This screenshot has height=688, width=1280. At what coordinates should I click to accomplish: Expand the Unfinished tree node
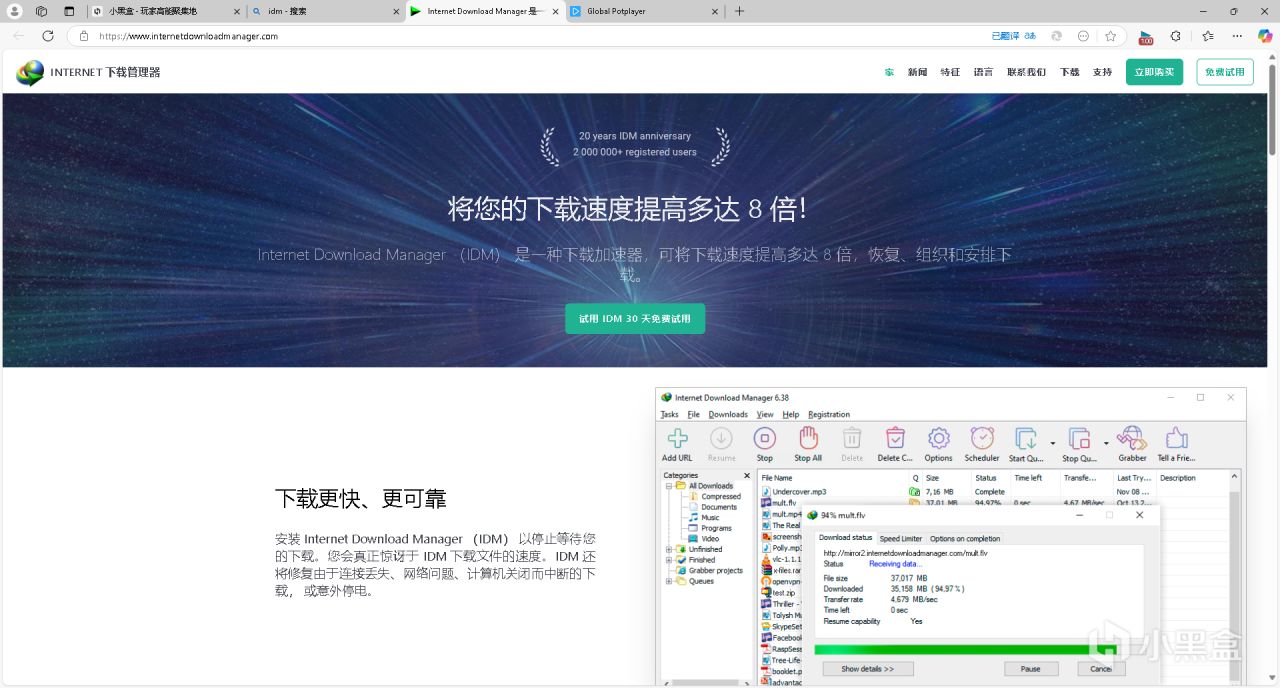pyautogui.click(x=669, y=549)
